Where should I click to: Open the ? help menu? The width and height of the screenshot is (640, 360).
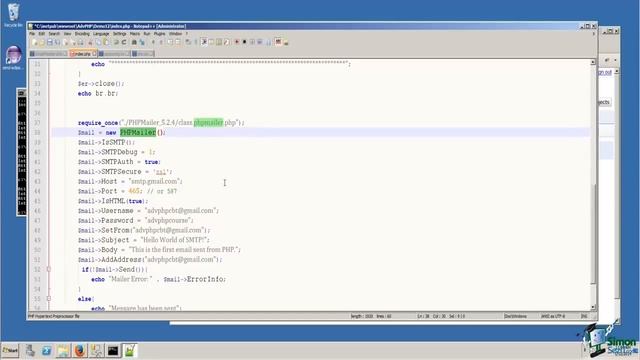coord(187,34)
